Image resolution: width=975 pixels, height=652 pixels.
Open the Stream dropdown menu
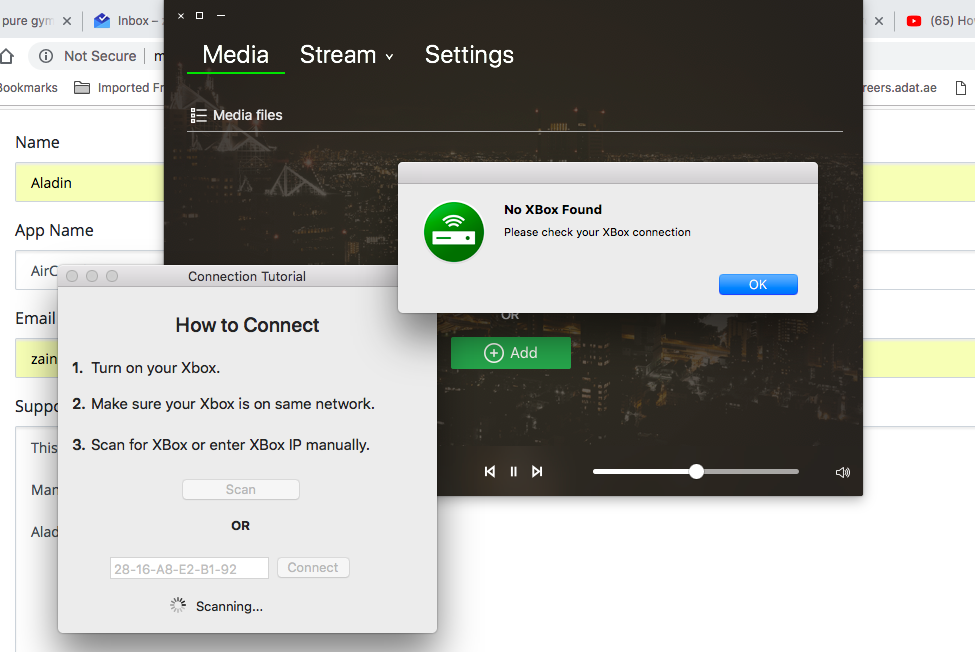346,55
